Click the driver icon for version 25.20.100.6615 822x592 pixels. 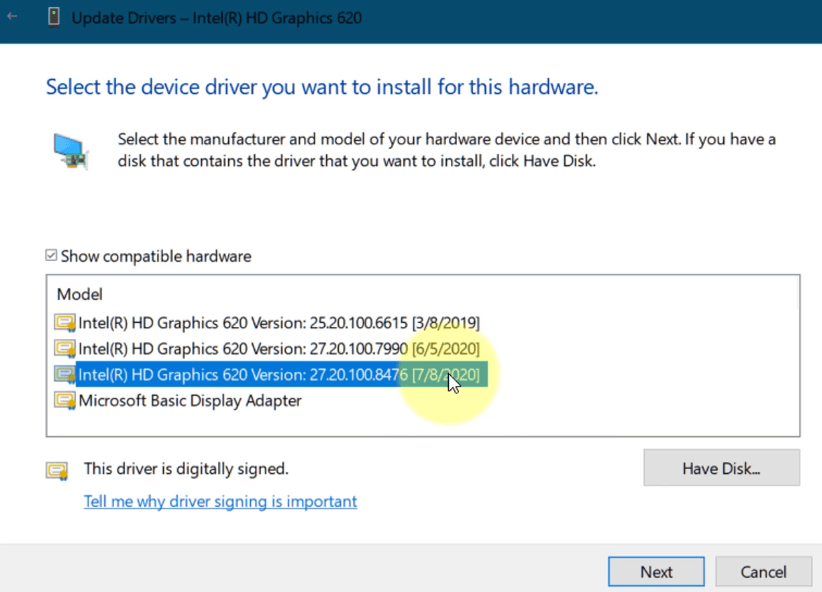[65, 322]
